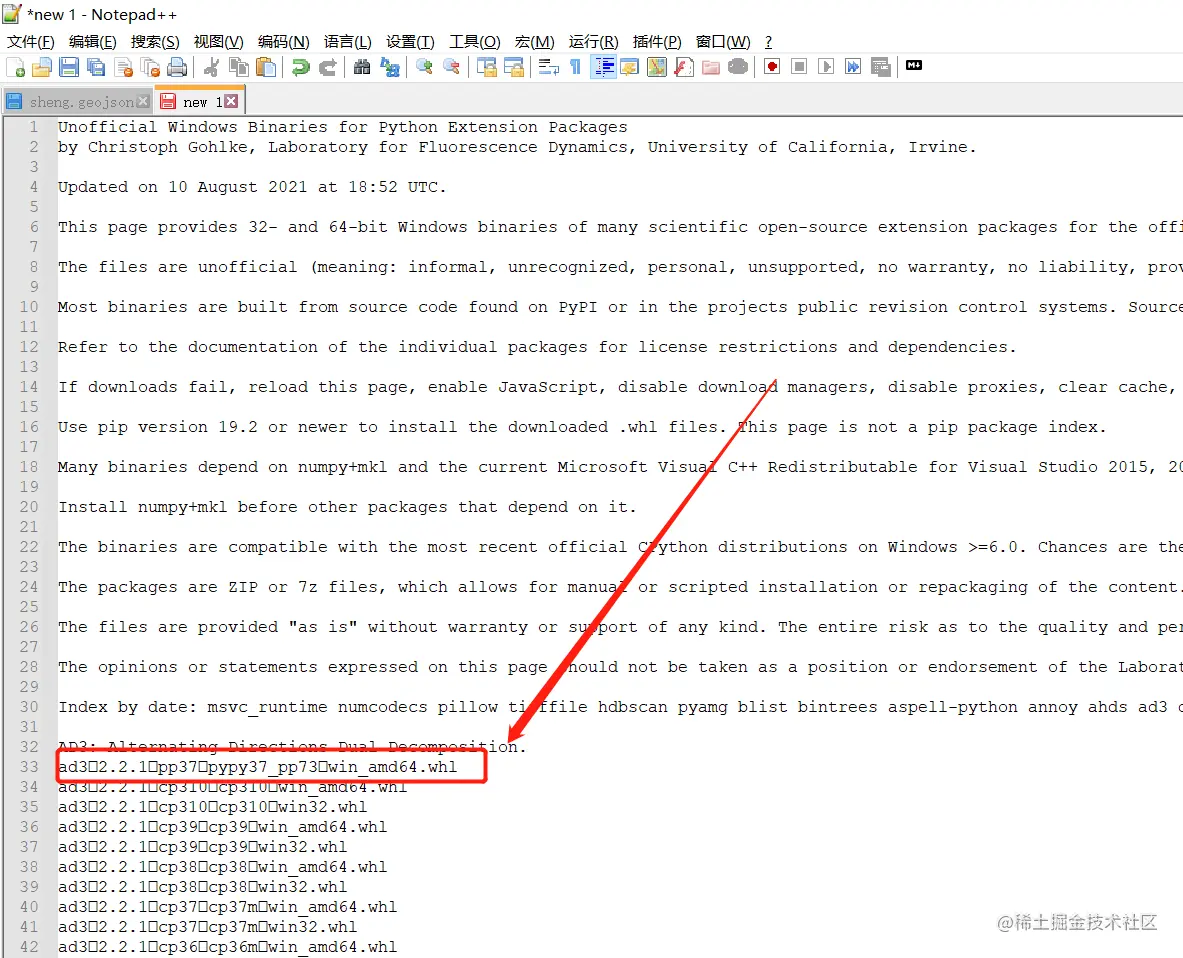Click line number 1 in margin
The height and width of the screenshot is (958, 1183).
pyautogui.click(x=33, y=127)
